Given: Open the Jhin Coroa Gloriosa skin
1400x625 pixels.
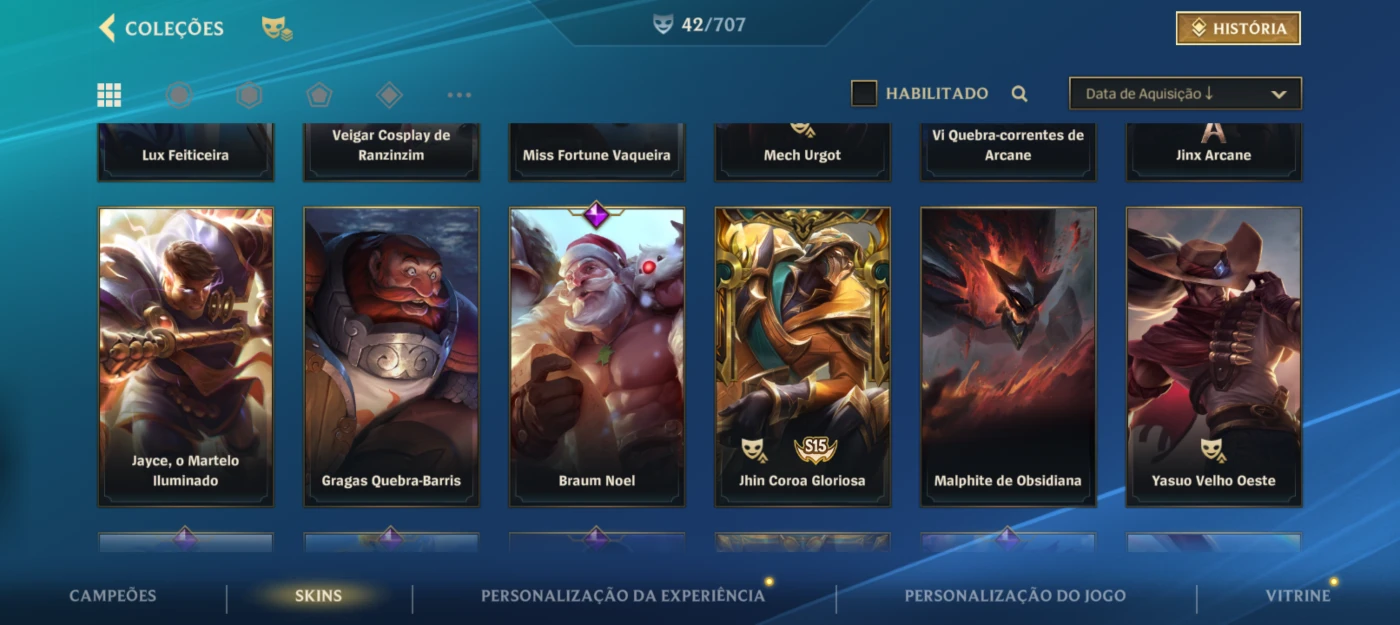Looking at the screenshot, I should click(803, 356).
